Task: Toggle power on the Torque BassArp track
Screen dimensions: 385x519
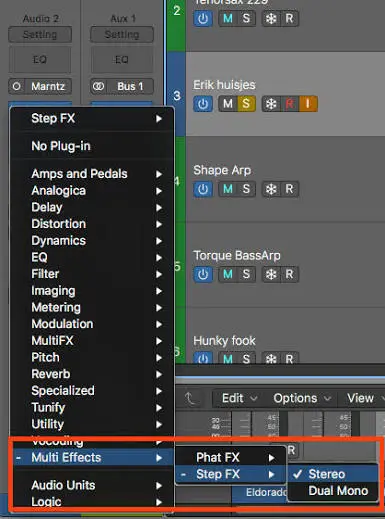Action: click(203, 274)
